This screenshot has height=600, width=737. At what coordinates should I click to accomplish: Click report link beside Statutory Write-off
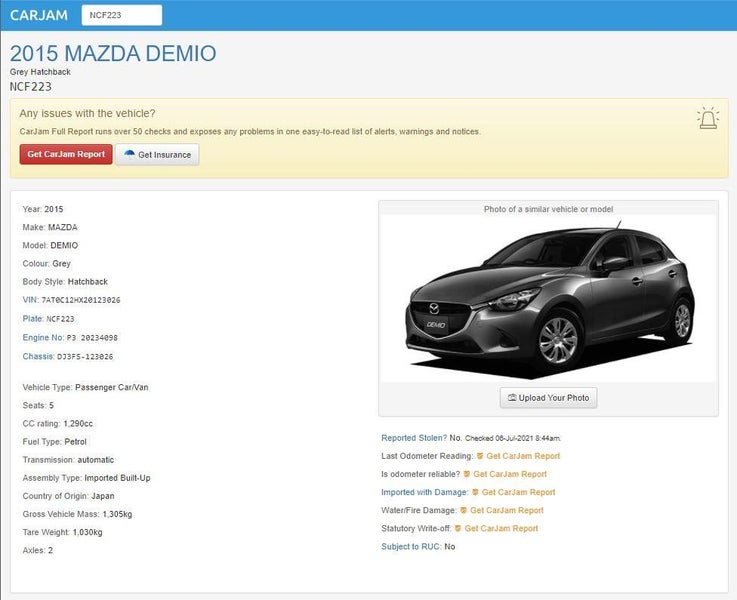tap(501, 528)
